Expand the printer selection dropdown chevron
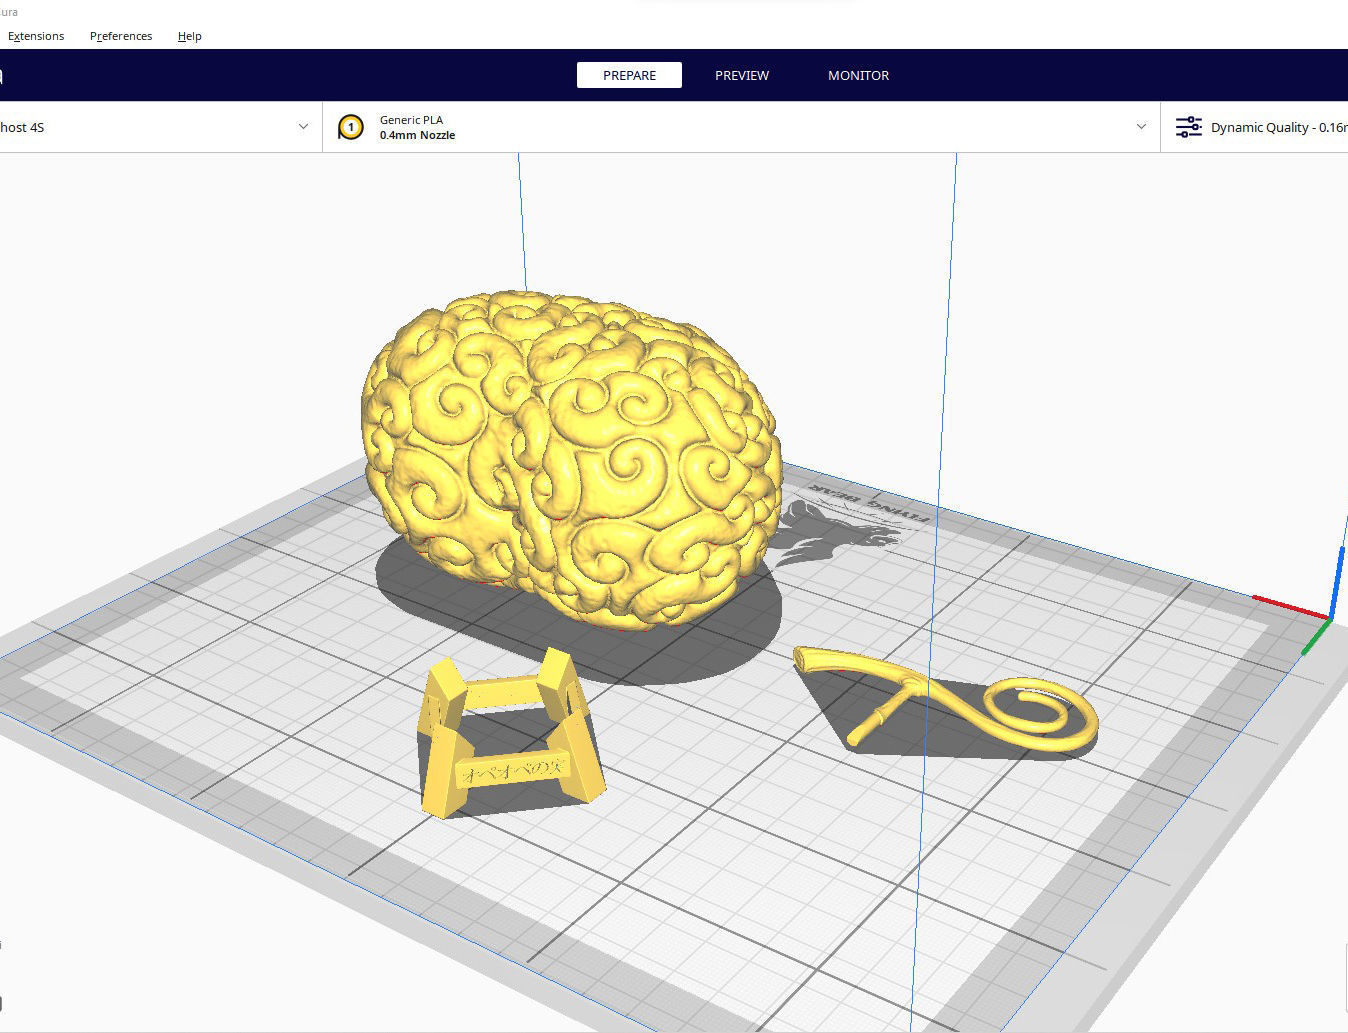Screen dimensions: 1348x1033 tap(304, 127)
